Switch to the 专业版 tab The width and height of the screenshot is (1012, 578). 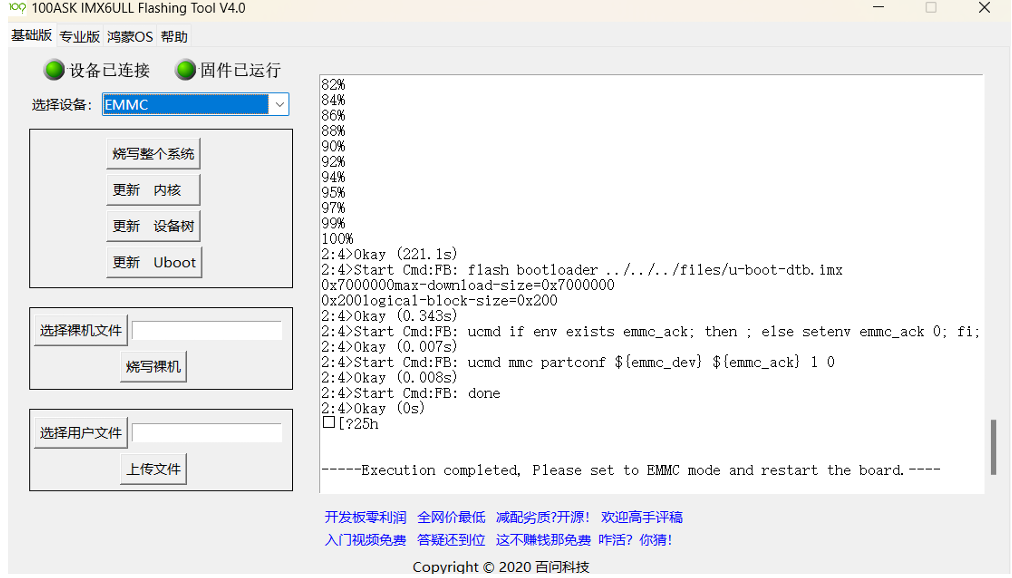79,37
